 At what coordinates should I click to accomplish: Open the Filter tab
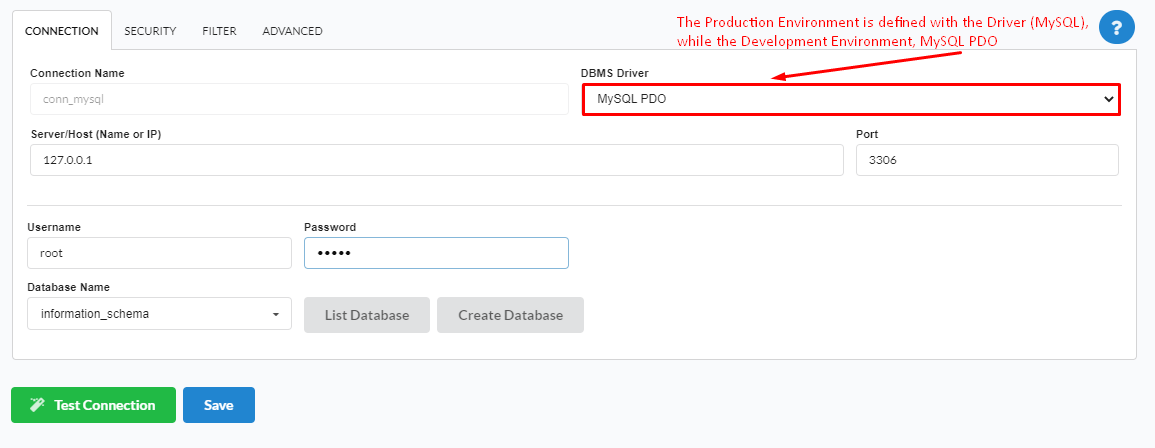point(219,31)
